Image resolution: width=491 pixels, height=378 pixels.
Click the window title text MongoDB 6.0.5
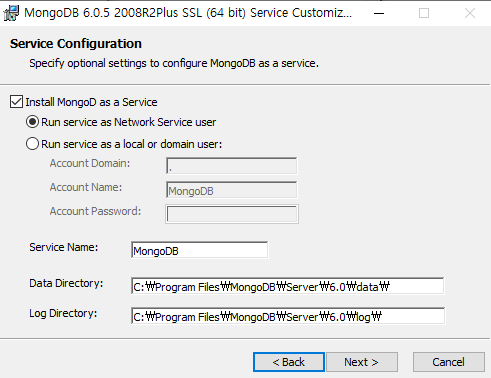[188, 13]
